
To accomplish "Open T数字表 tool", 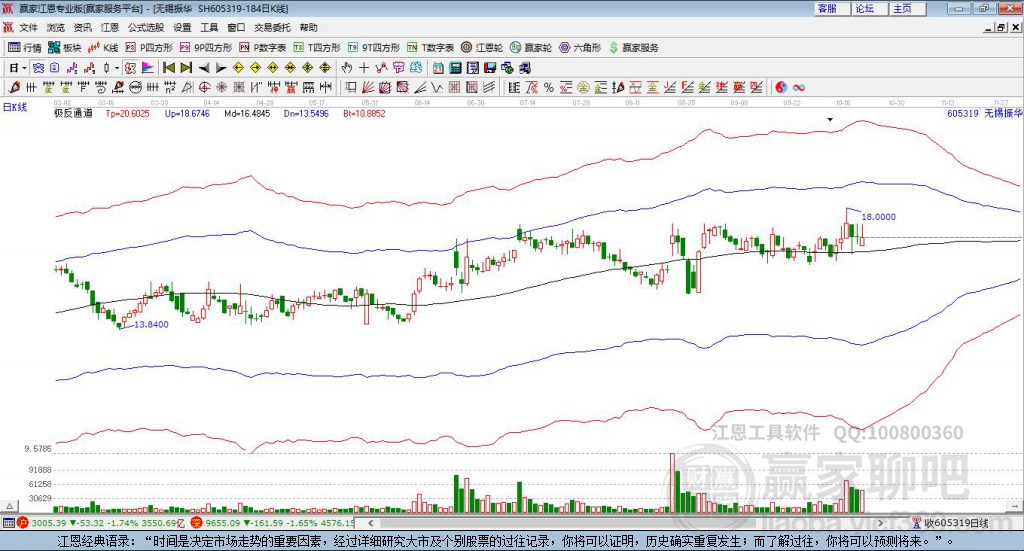I will (430, 48).
